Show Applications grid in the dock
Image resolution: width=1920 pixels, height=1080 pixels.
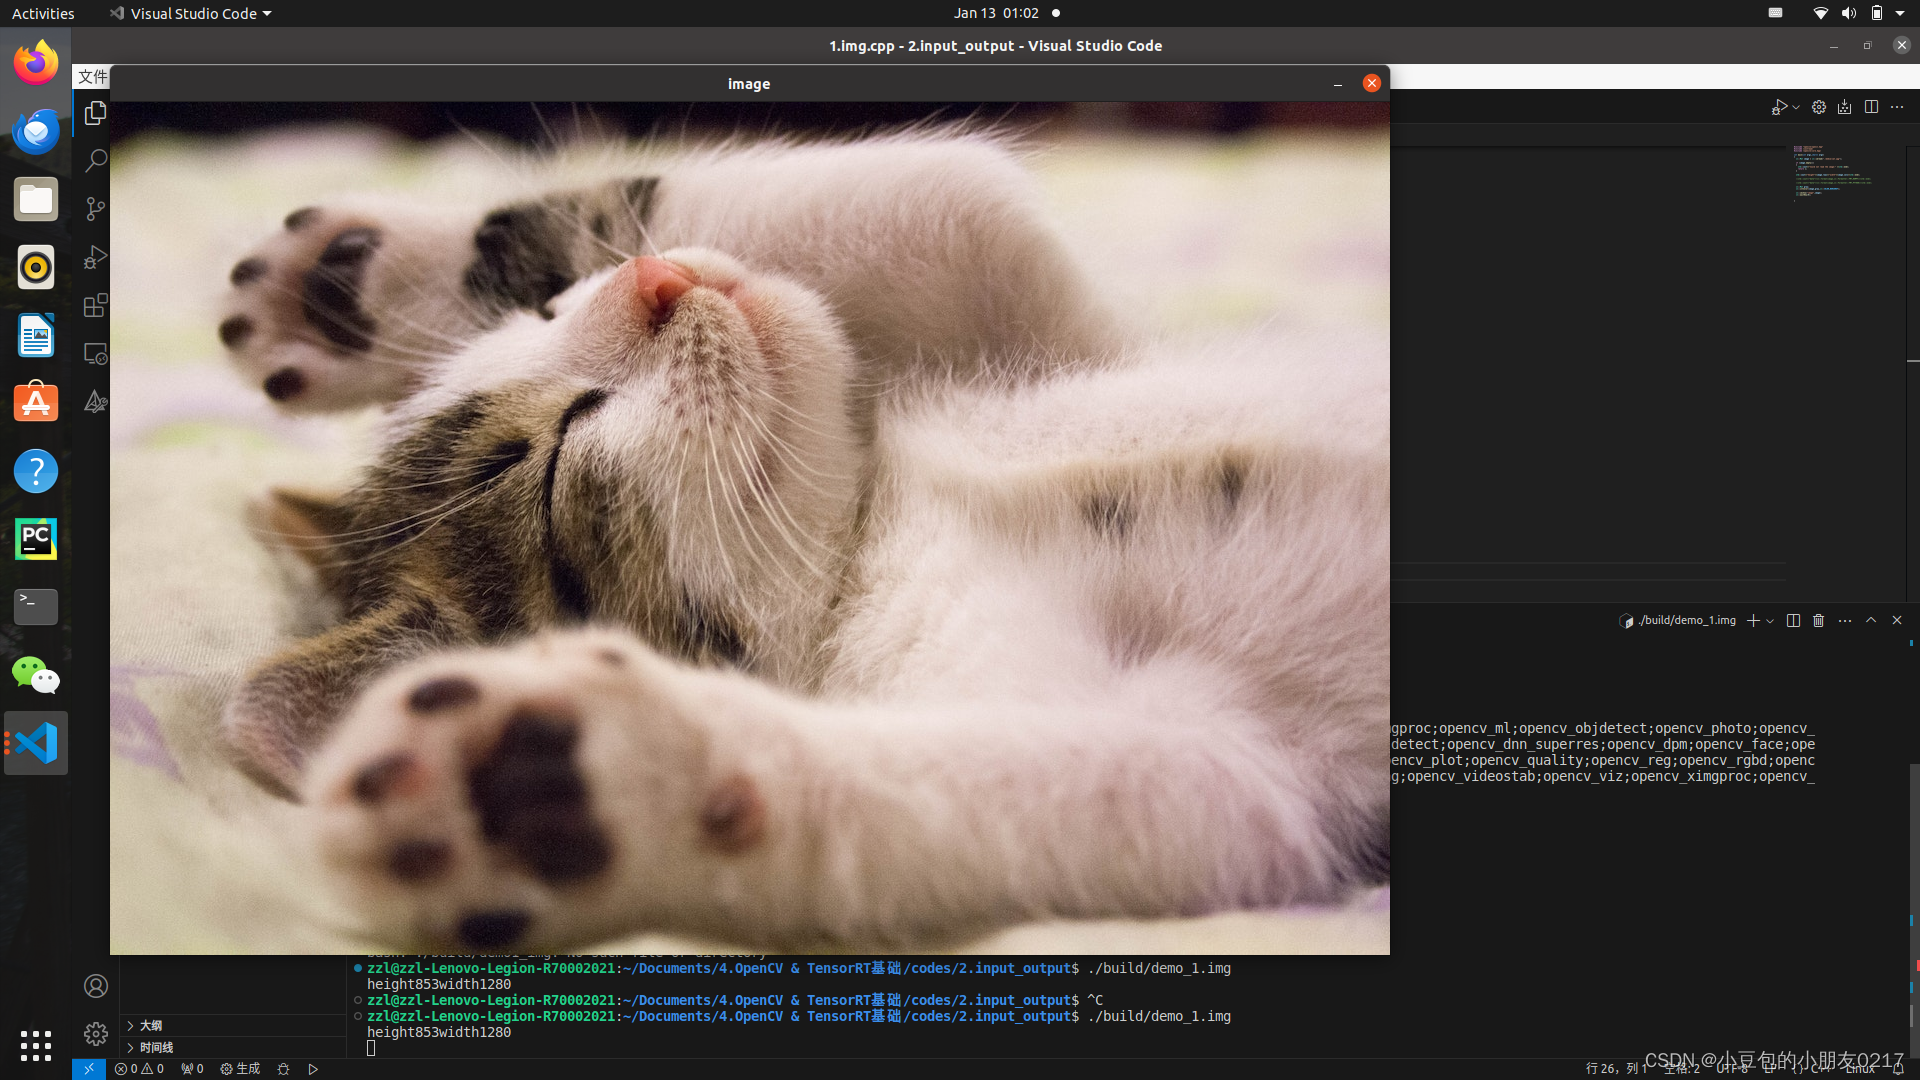click(x=36, y=1046)
